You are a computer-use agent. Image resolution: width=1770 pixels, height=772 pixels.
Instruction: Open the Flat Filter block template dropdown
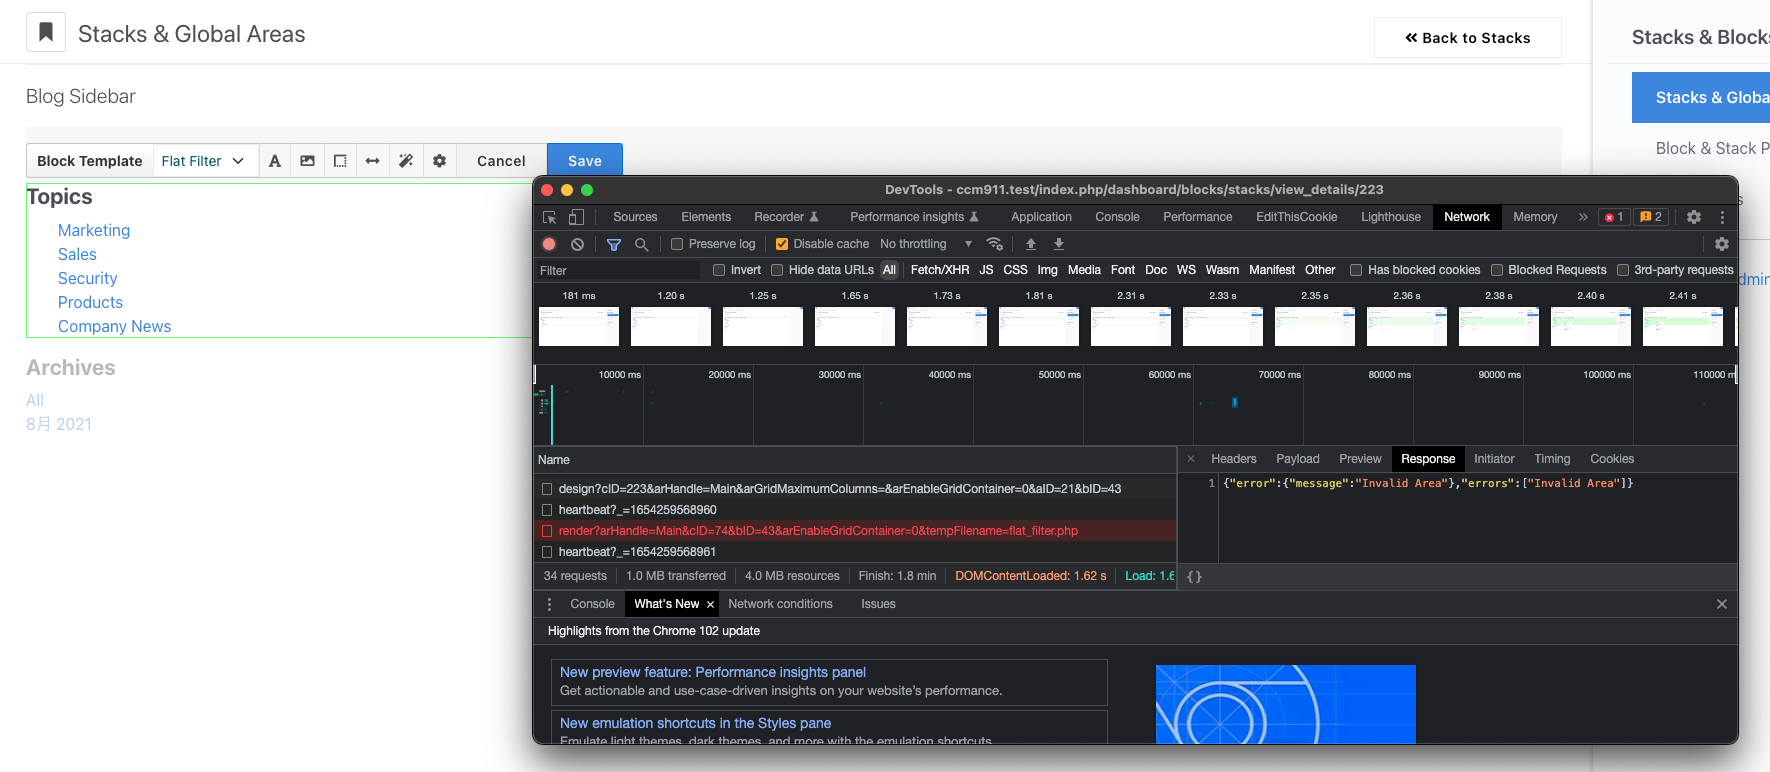205,161
